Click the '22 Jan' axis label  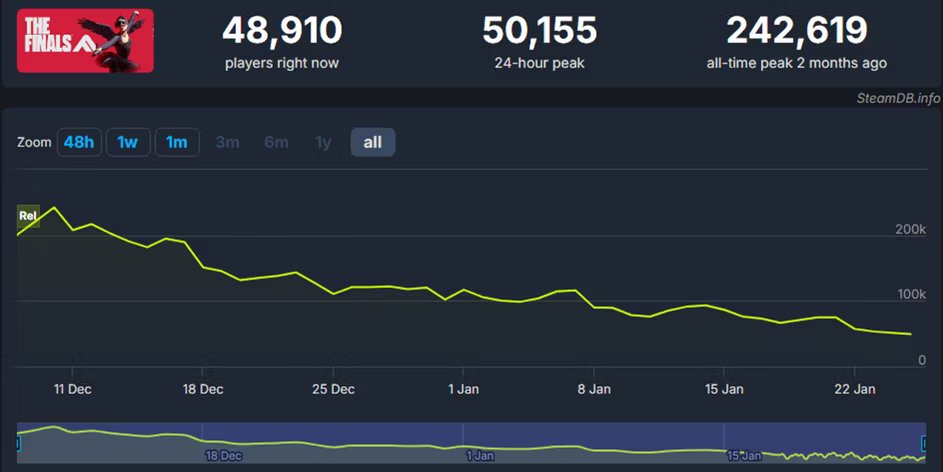pyautogui.click(x=855, y=389)
